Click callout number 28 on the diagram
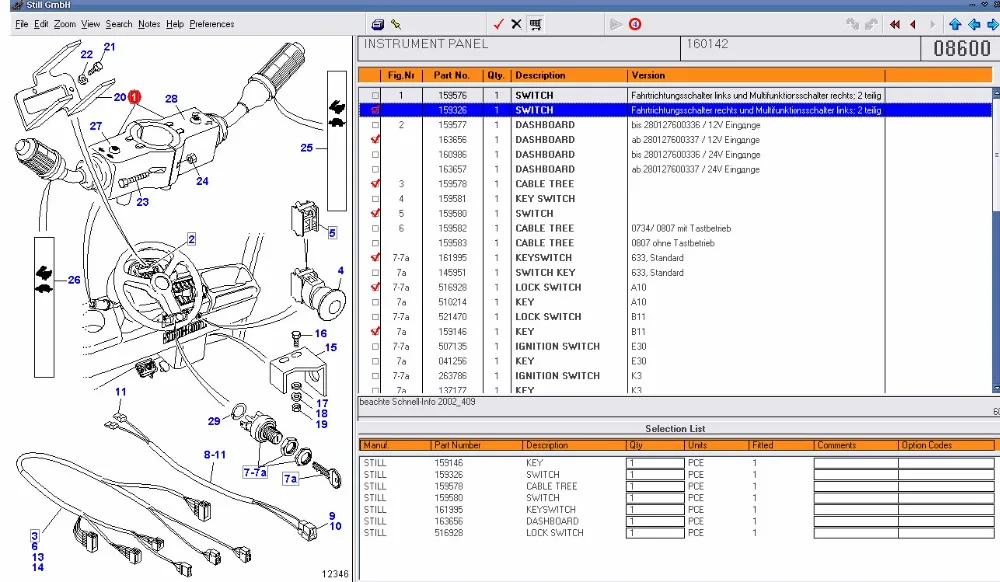The width and height of the screenshot is (1000, 582). (172, 99)
